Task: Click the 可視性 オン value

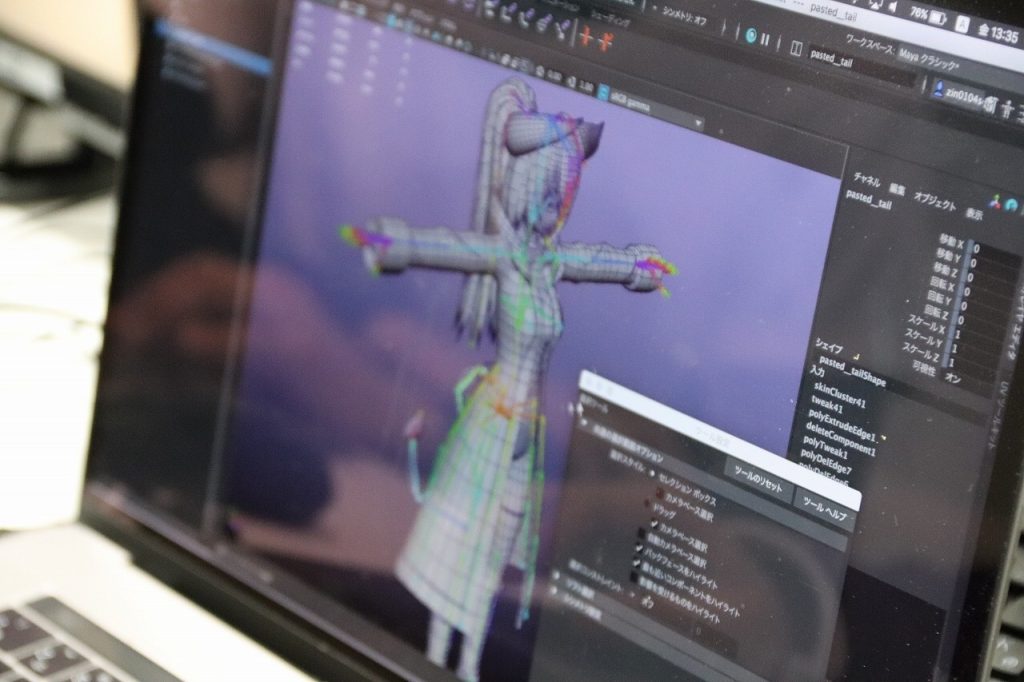Action: click(953, 378)
